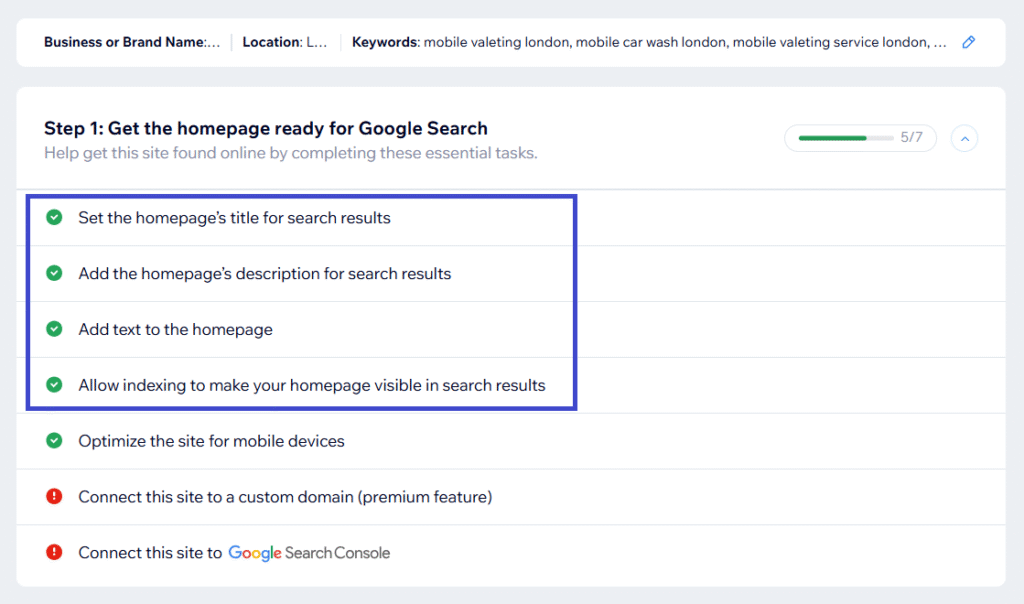Click the pencil edit icon beside Keywords
The width and height of the screenshot is (1024, 604).
[968, 43]
